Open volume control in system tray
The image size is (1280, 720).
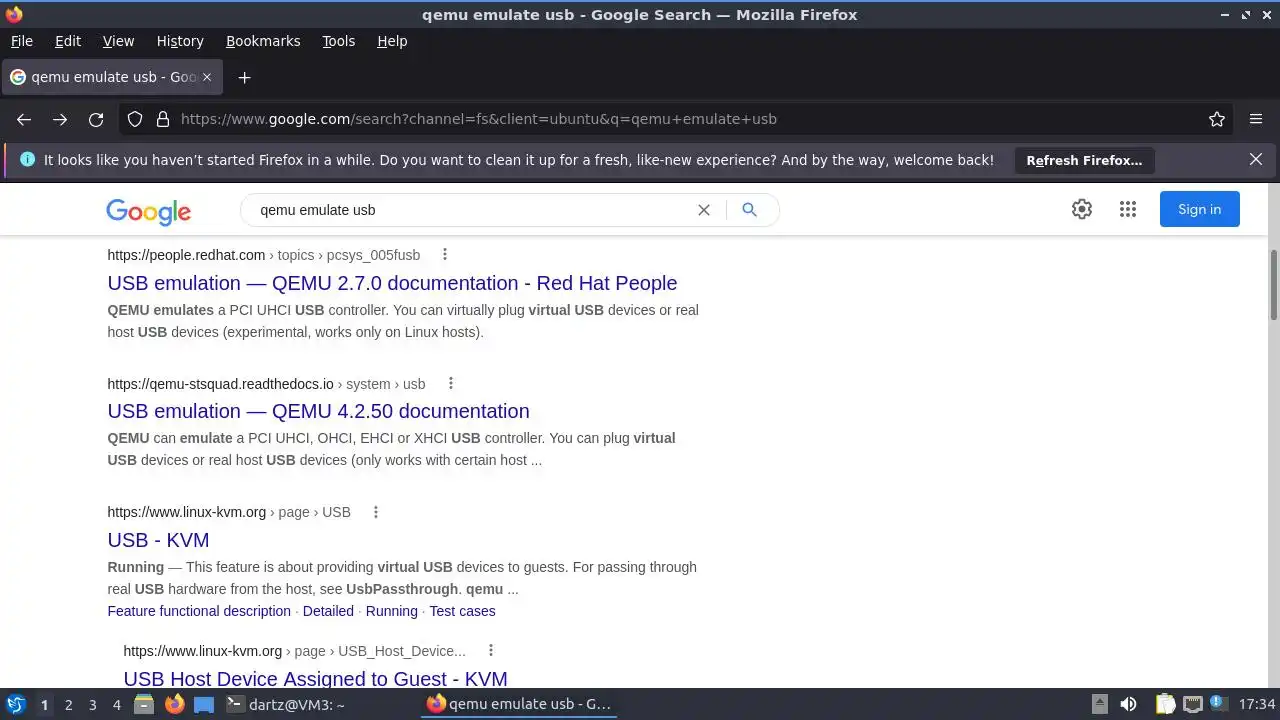1128,704
